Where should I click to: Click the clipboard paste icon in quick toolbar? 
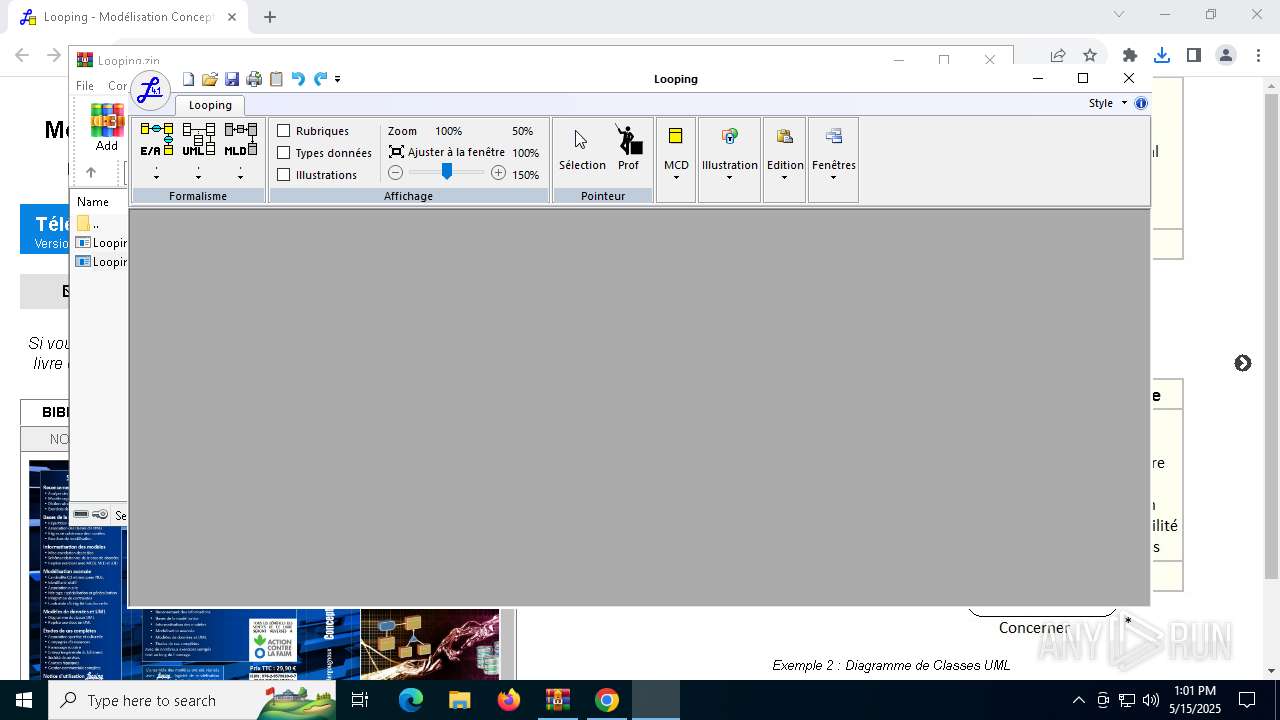click(276, 79)
